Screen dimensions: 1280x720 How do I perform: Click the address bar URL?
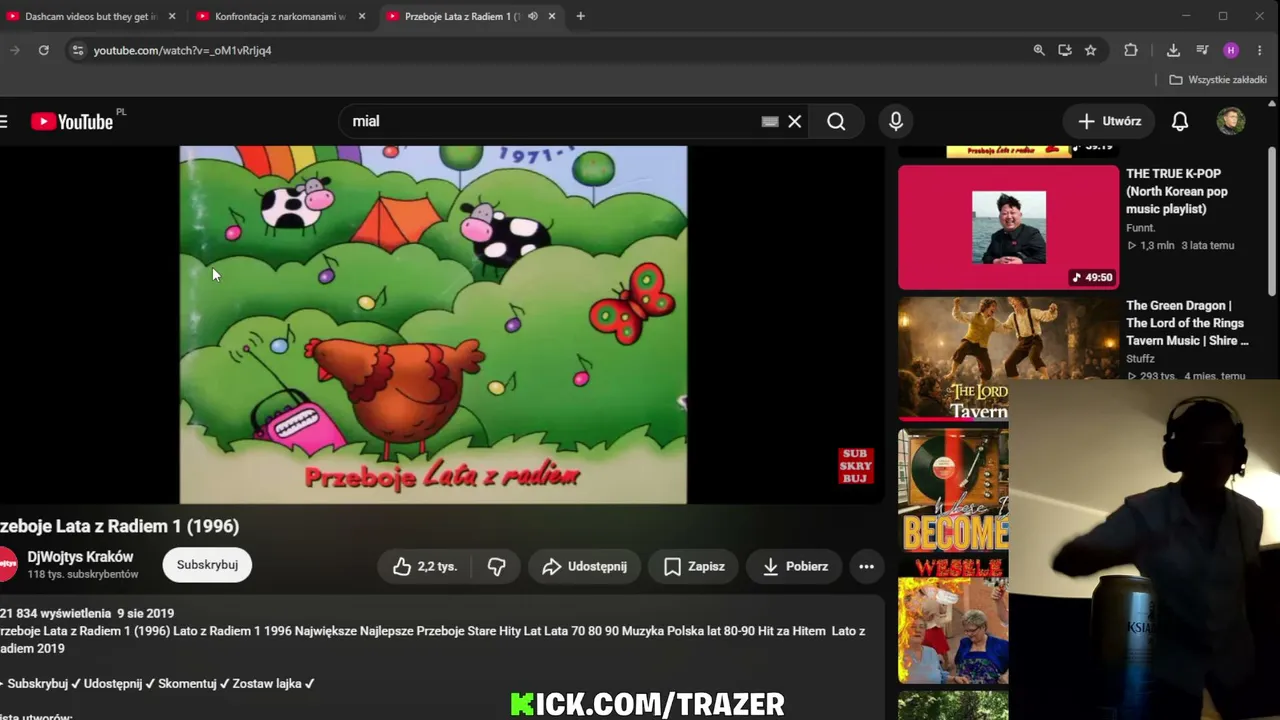pyautogui.click(x=183, y=50)
